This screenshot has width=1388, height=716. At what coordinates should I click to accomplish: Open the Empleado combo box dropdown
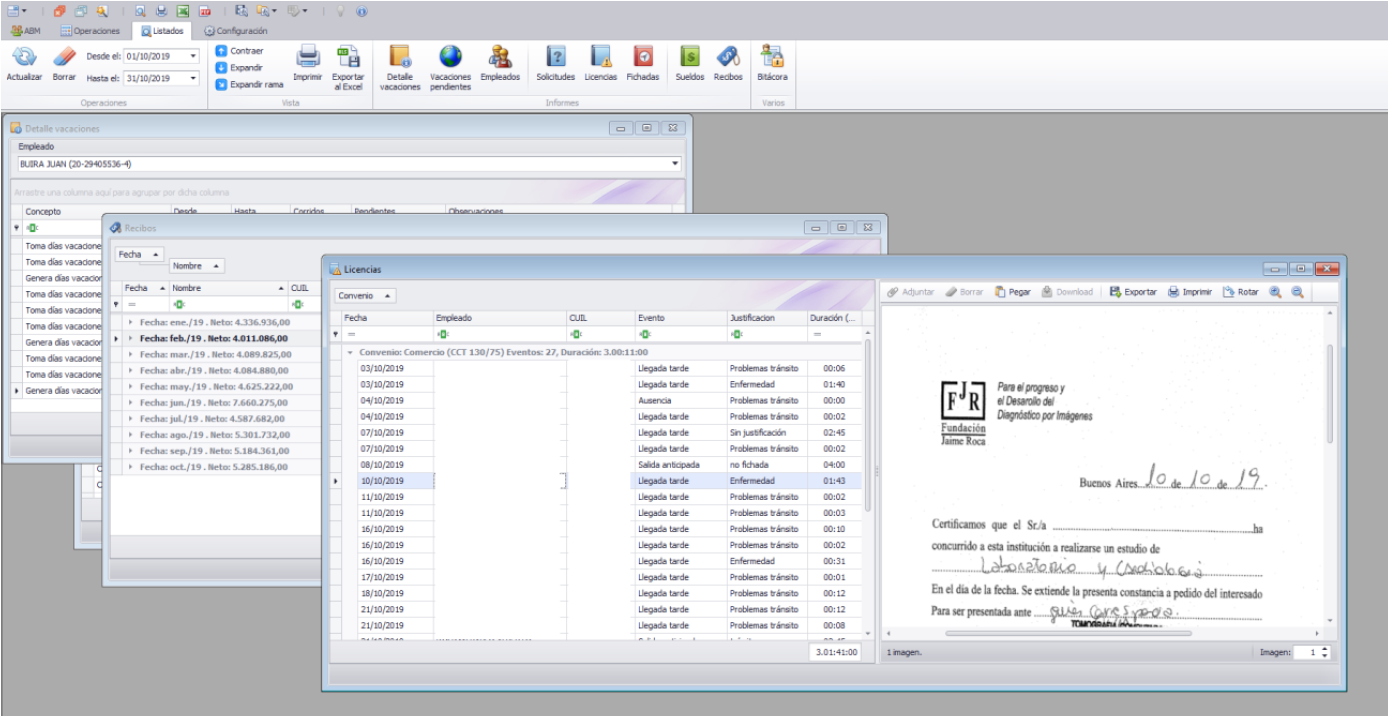tap(675, 164)
